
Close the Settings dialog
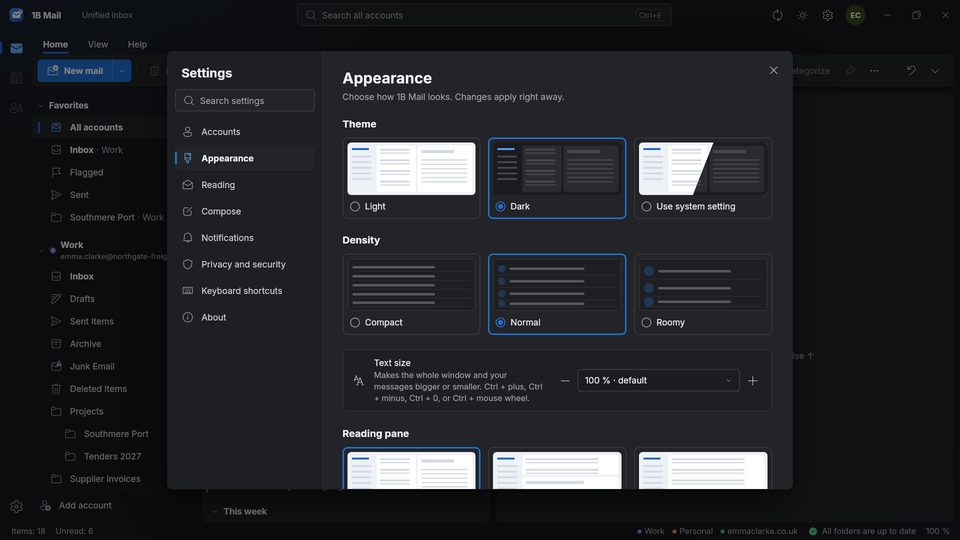tap(773, 70)
